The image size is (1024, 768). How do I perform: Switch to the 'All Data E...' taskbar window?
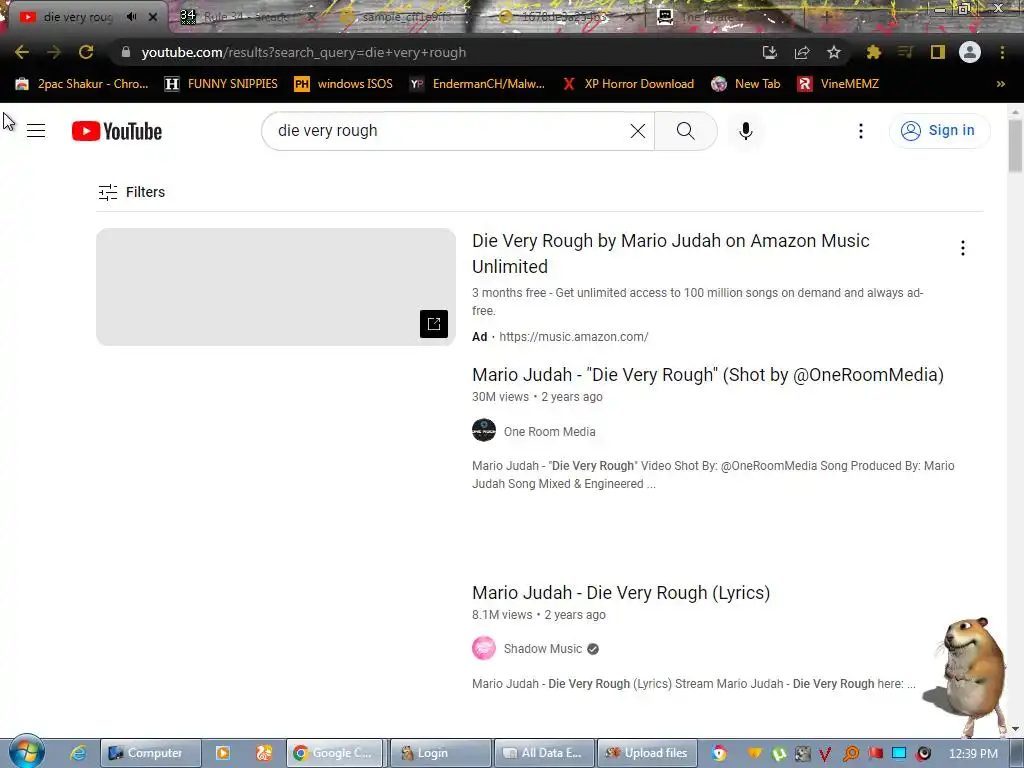544,753
